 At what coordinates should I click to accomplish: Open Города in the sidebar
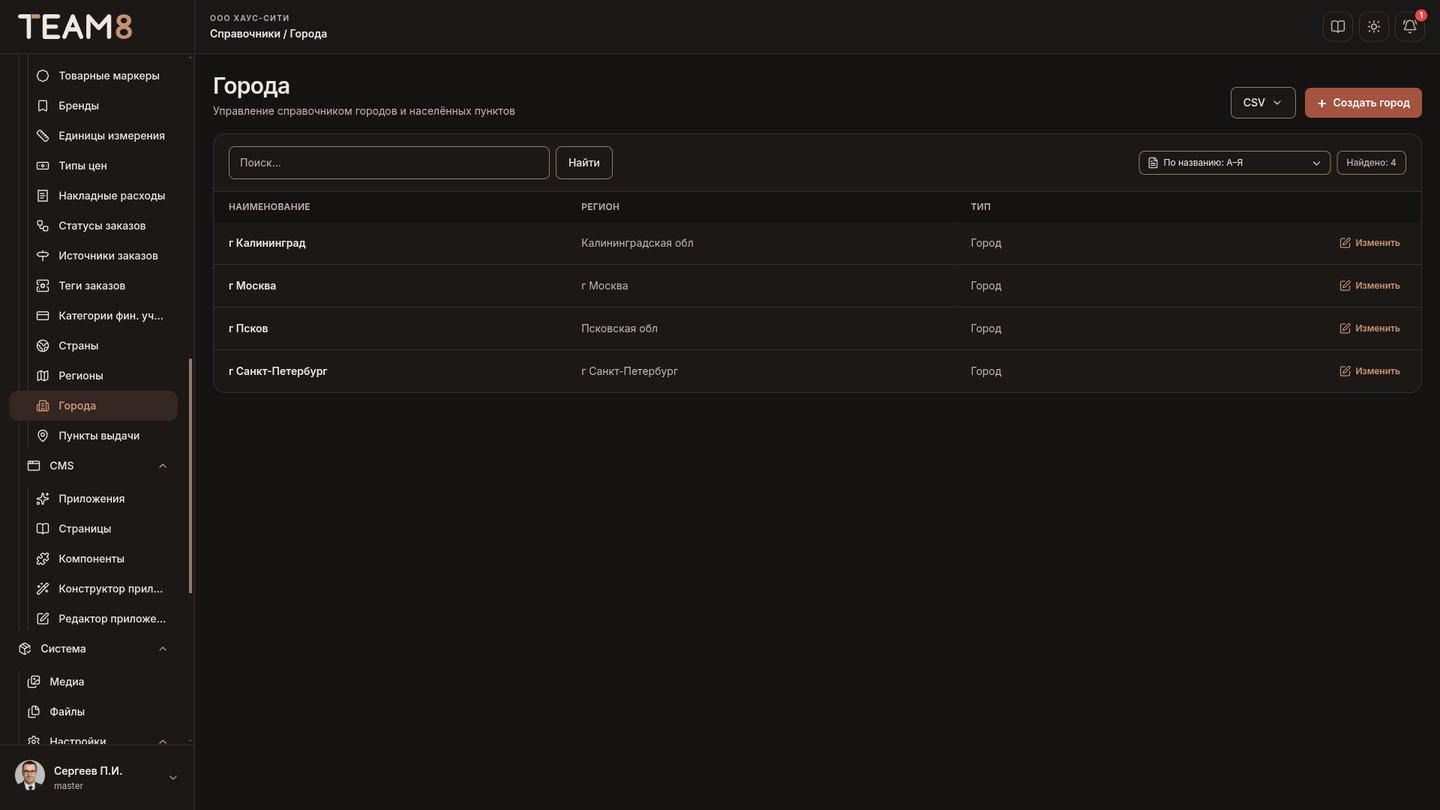[93, 406]
